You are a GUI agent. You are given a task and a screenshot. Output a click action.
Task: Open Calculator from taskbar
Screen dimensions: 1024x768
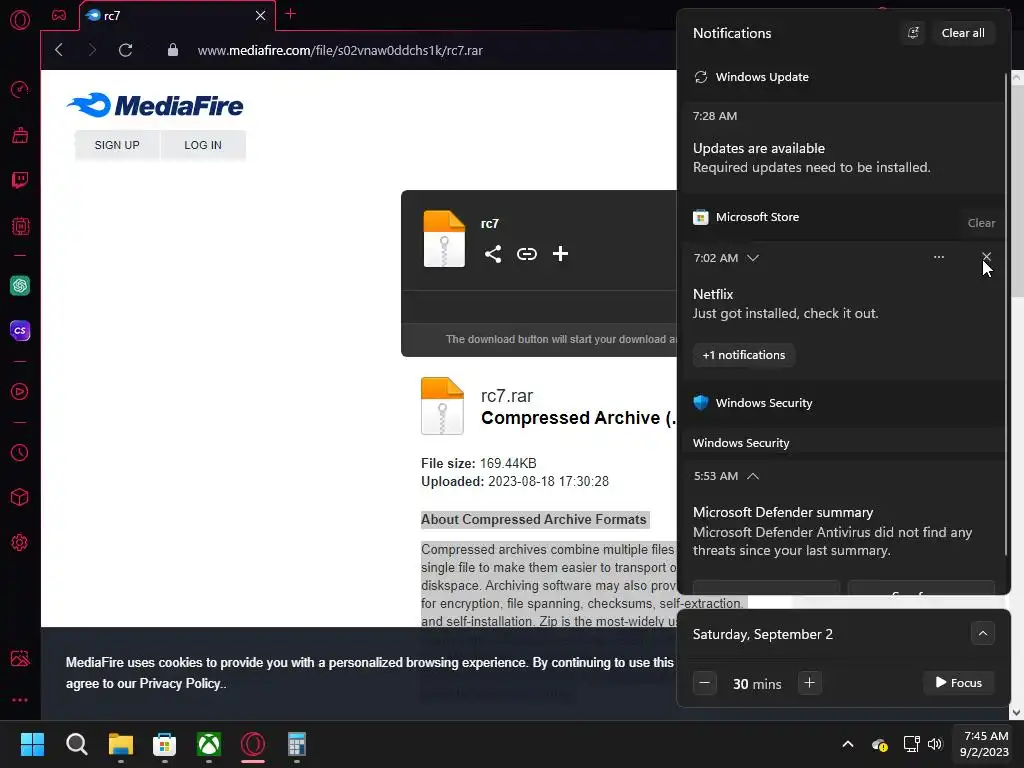point(296,744)
